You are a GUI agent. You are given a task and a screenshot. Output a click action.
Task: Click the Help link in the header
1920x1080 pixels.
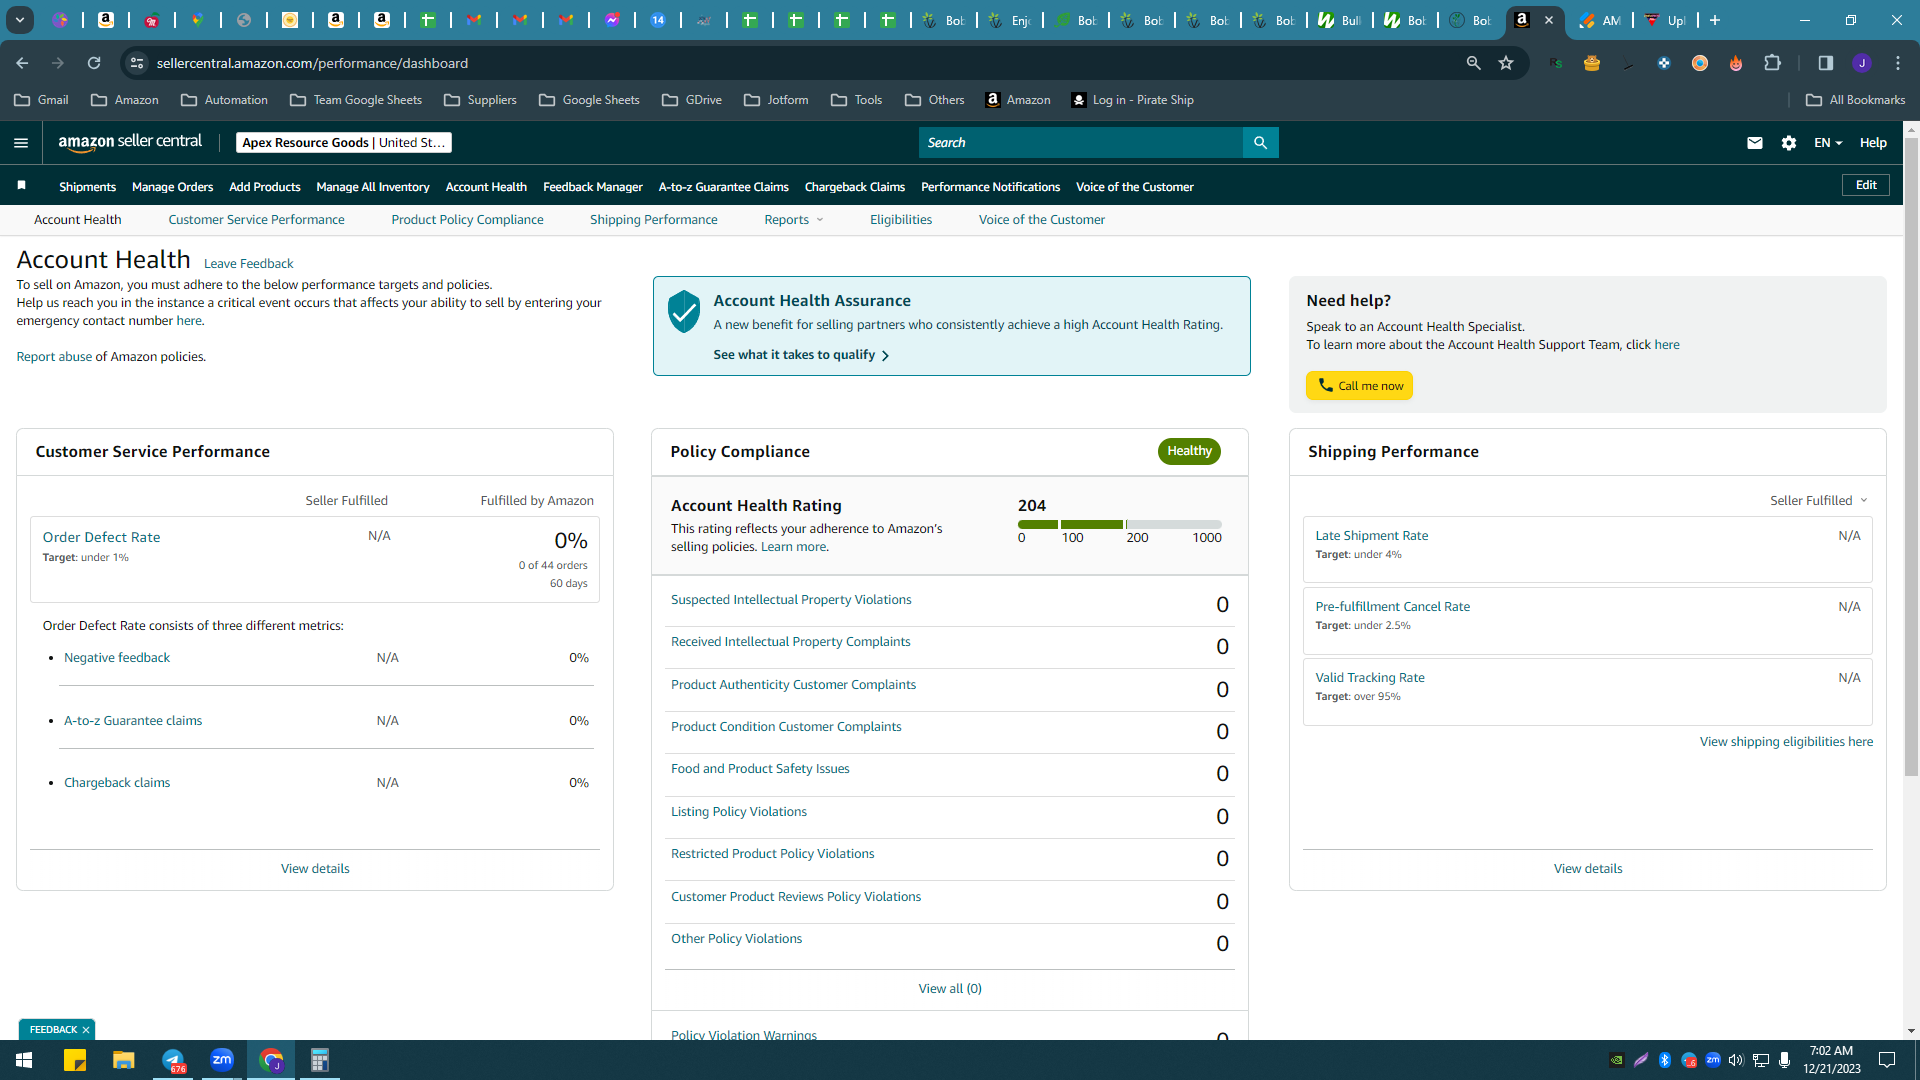coord(1873,143)
